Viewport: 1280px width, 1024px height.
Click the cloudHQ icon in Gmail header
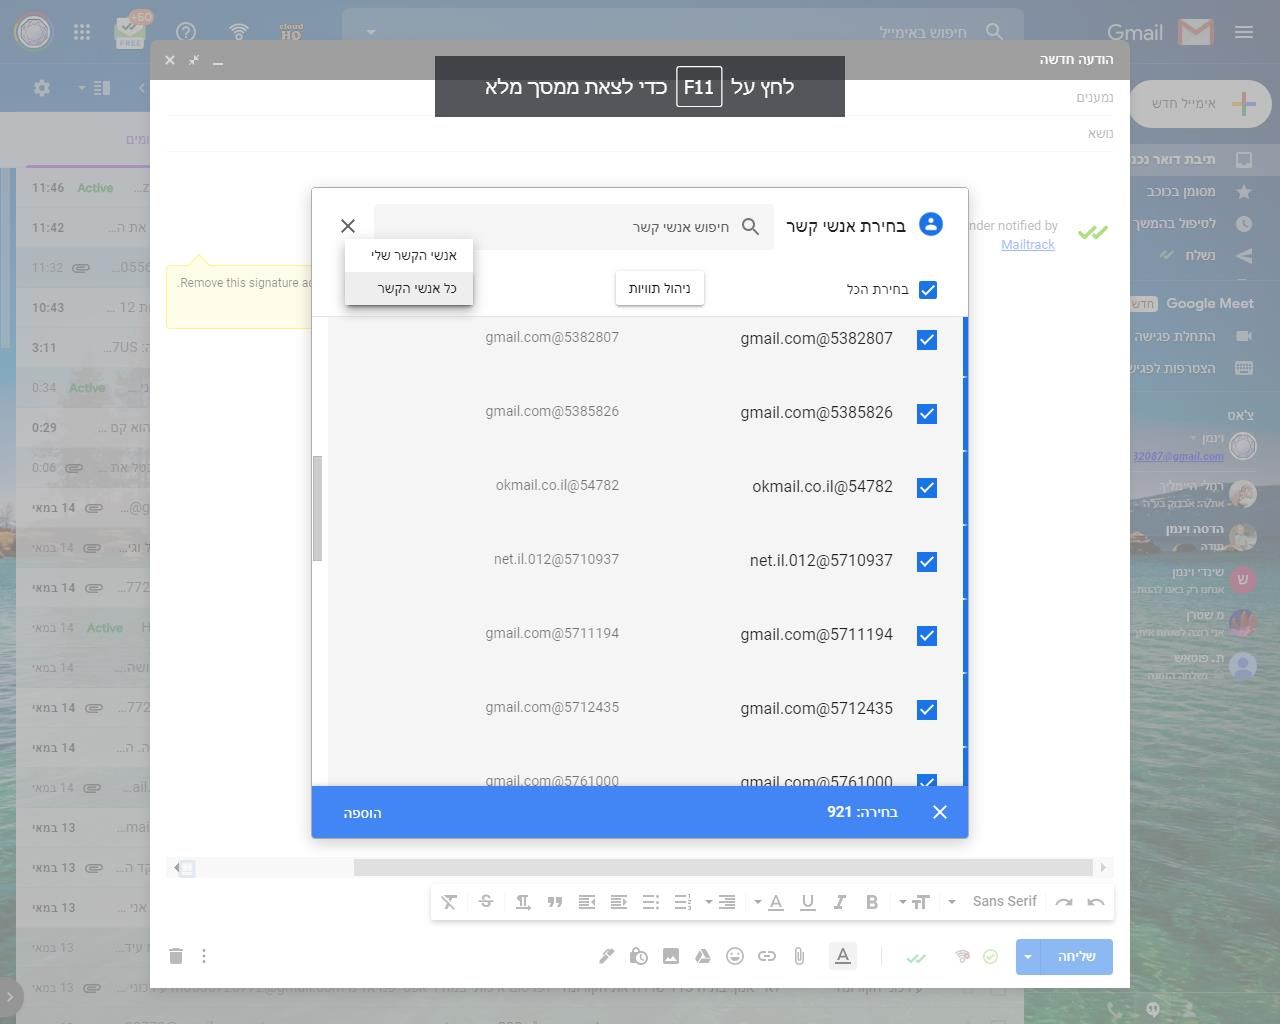[x=291, y=32]
